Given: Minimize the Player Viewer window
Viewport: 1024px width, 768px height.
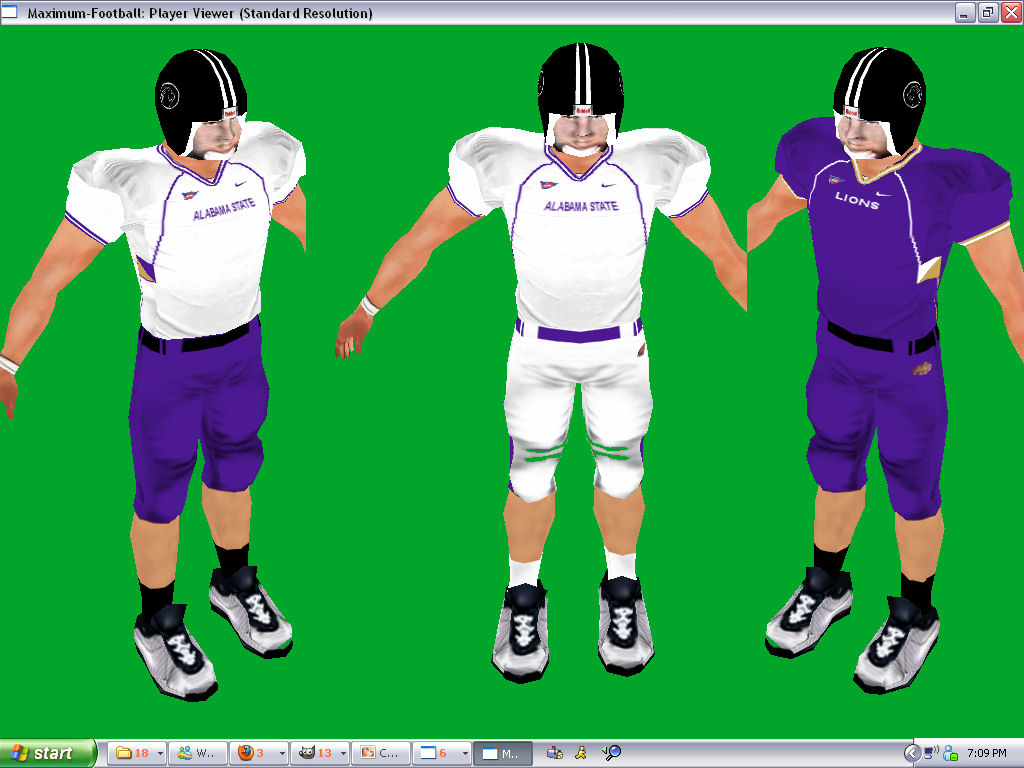Looking at the screenshot, I should [x=965, y=12].
